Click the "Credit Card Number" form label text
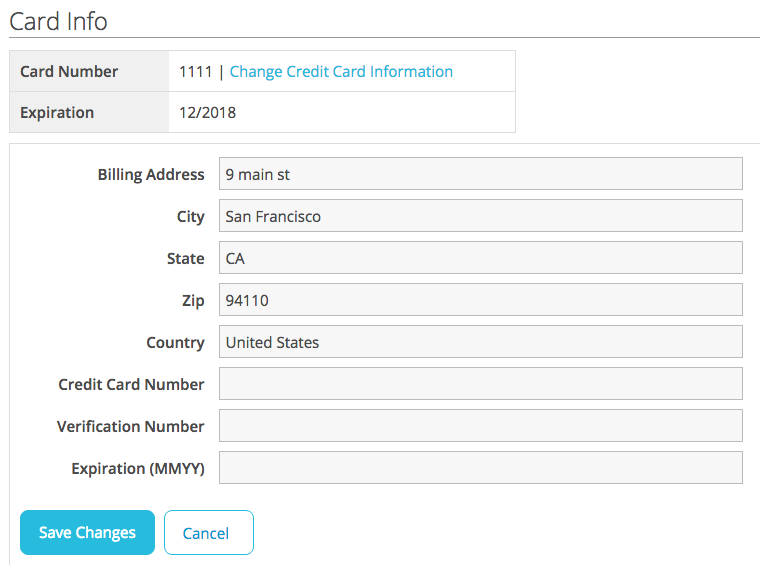The image size is (760, 565). pos(131,385)
